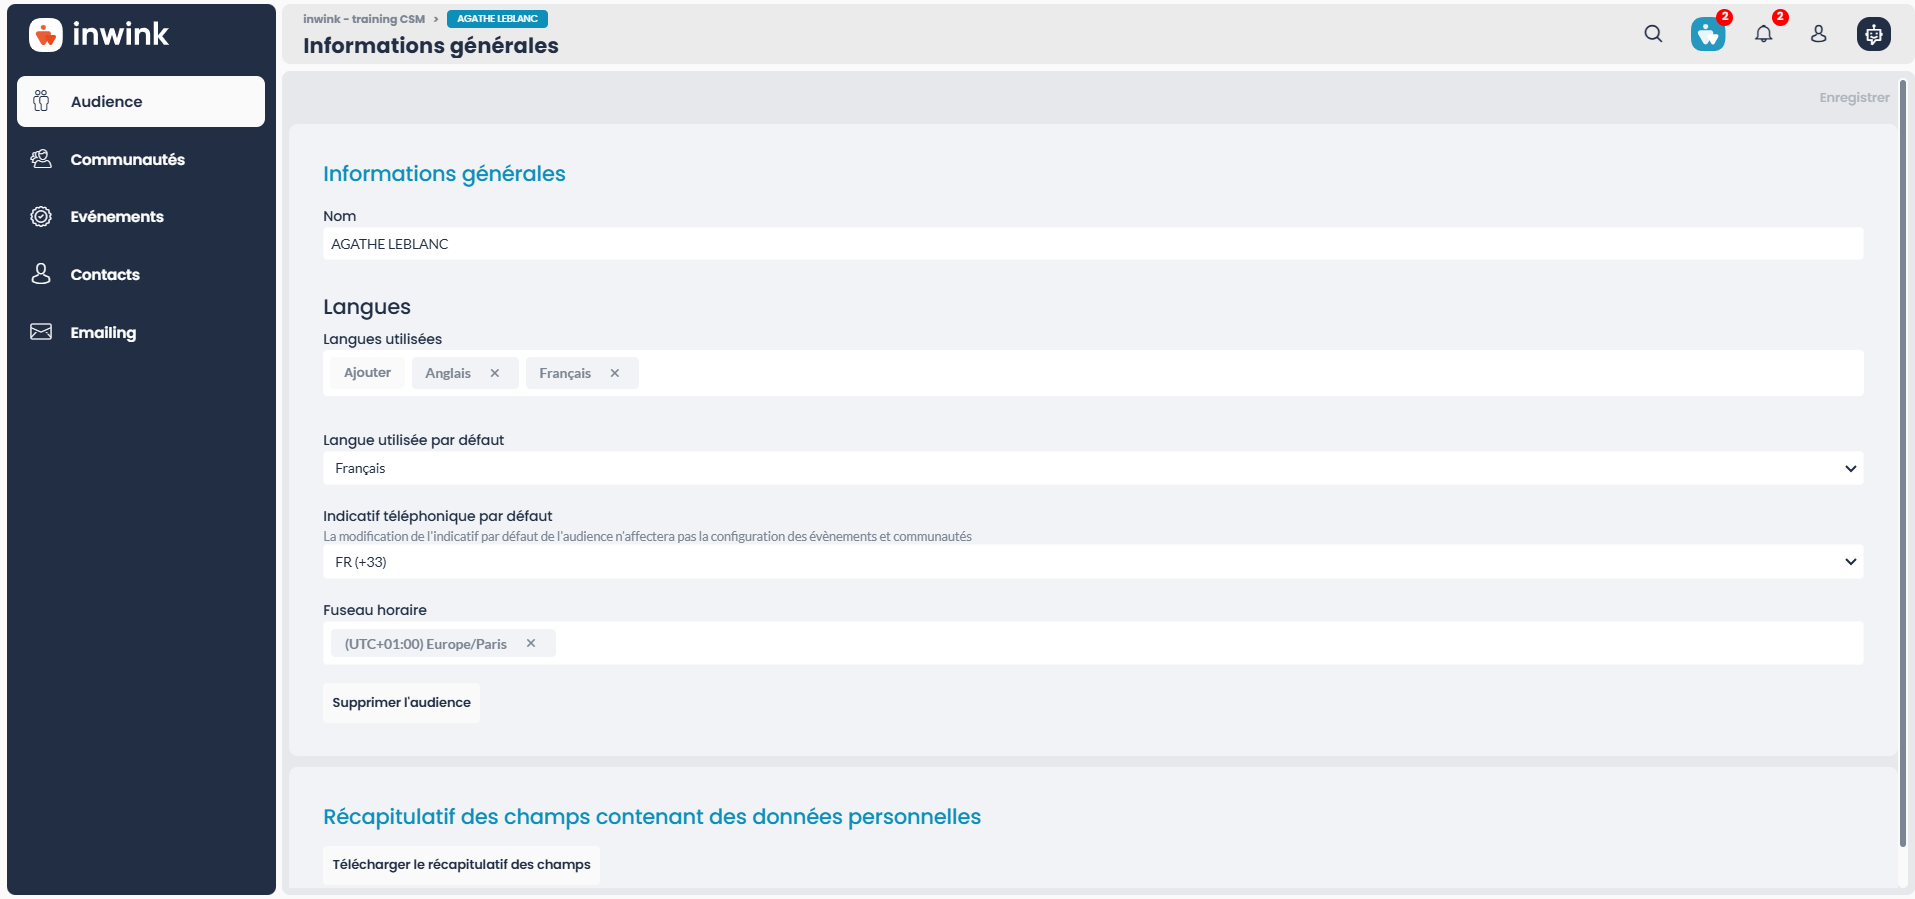Open the Communautés menu item
The height and width of the screenshot is (899, 1915).
141,159
